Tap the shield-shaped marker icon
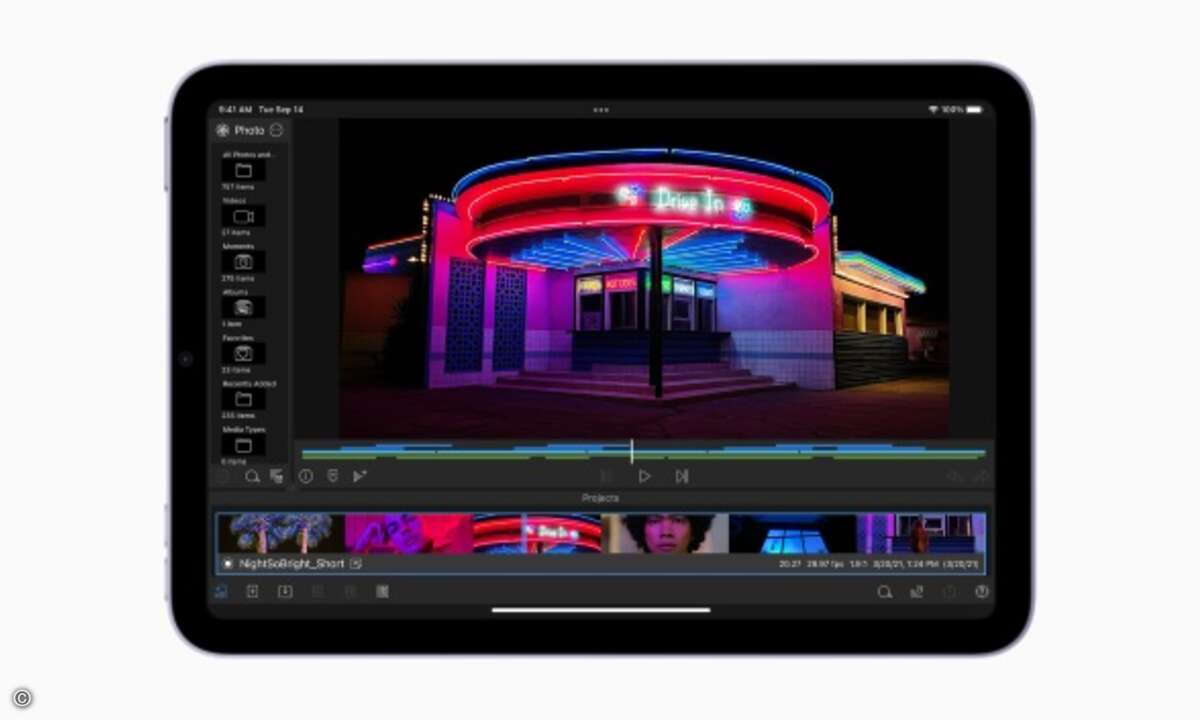1200x720 pixels. pyautogui.click(x=333, y=477)
